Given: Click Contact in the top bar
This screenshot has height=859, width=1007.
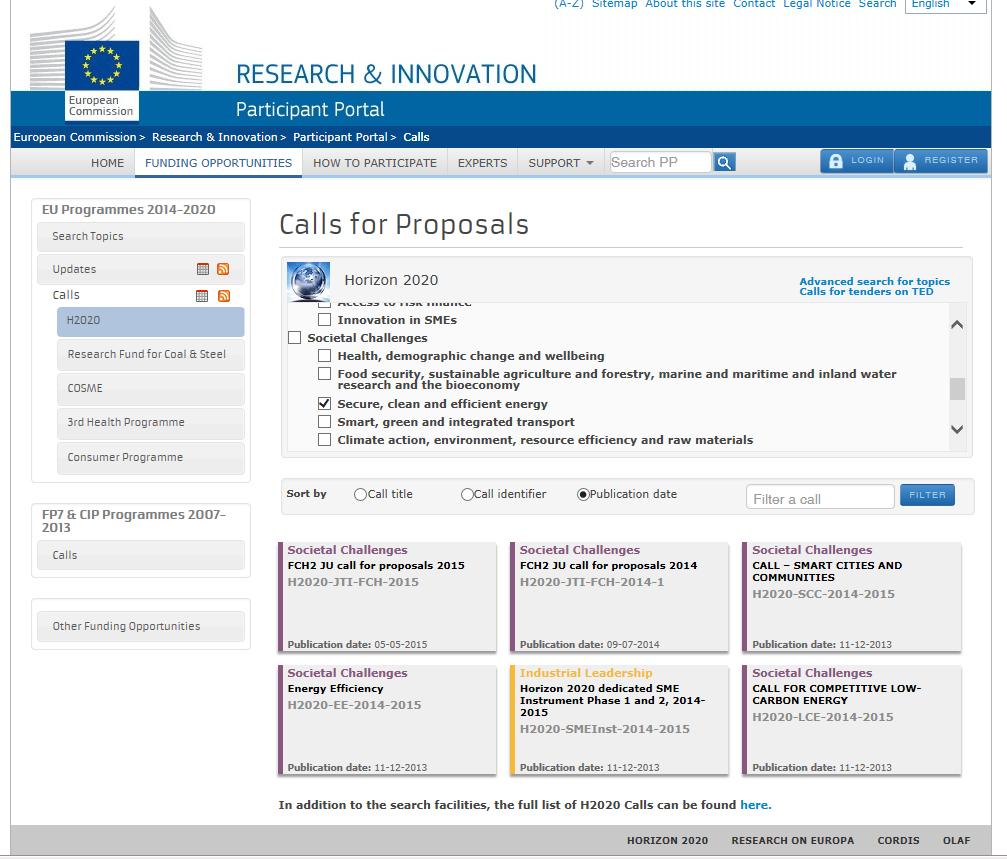Looking at the screenshot, I should click(754, 4).
